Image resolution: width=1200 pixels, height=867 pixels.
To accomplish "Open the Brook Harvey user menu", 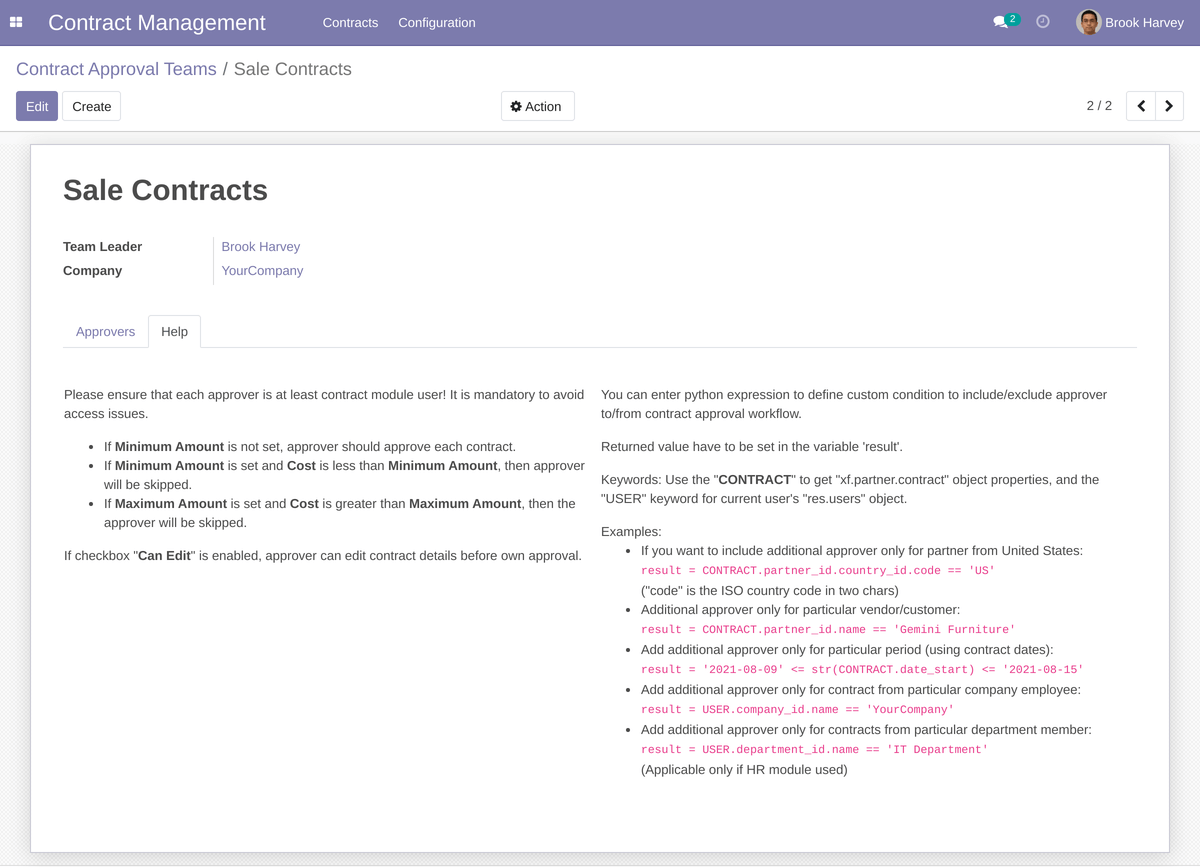I will [x=1144, y=22].
